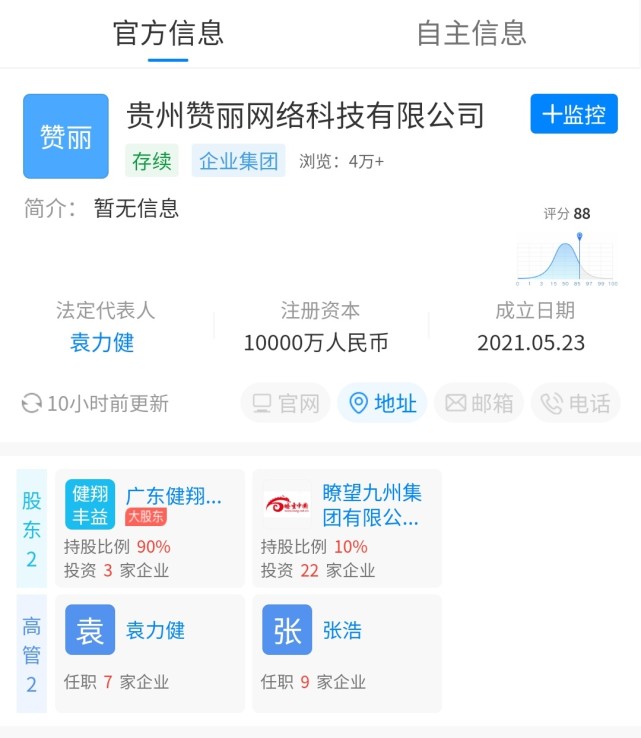Select the 简介 暂无信息 text

(101, 208)
